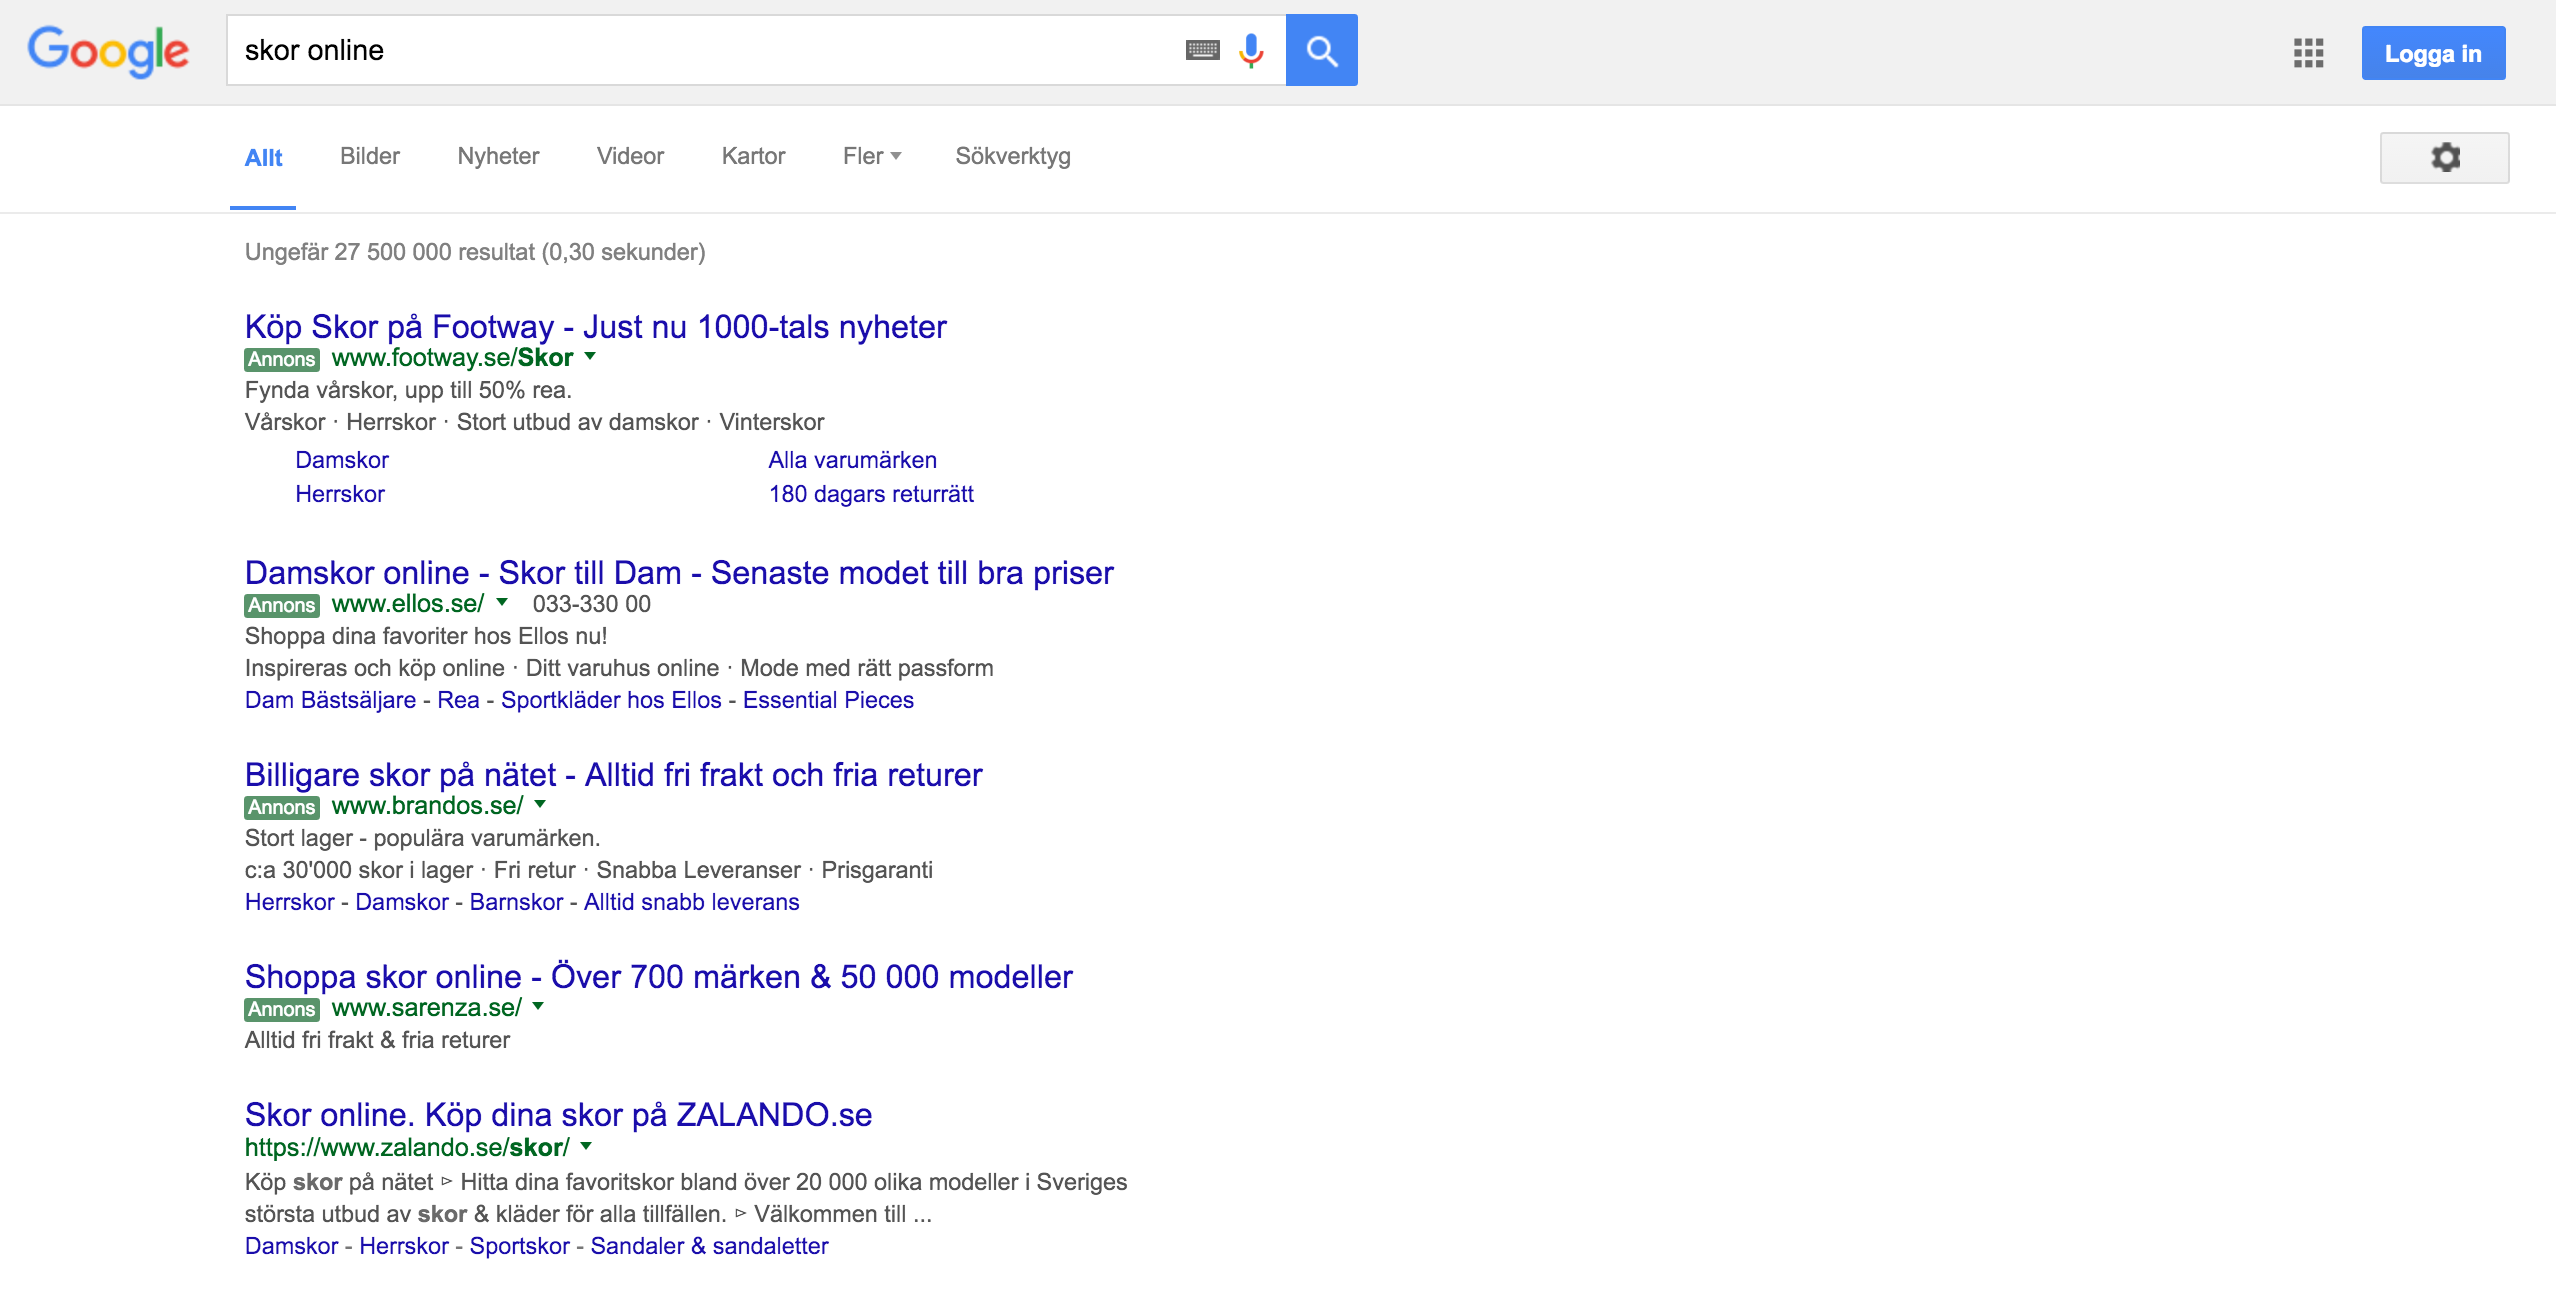The image size is (2556, 1296).
Task: Click the Google logo
Action: pos(108,51)
